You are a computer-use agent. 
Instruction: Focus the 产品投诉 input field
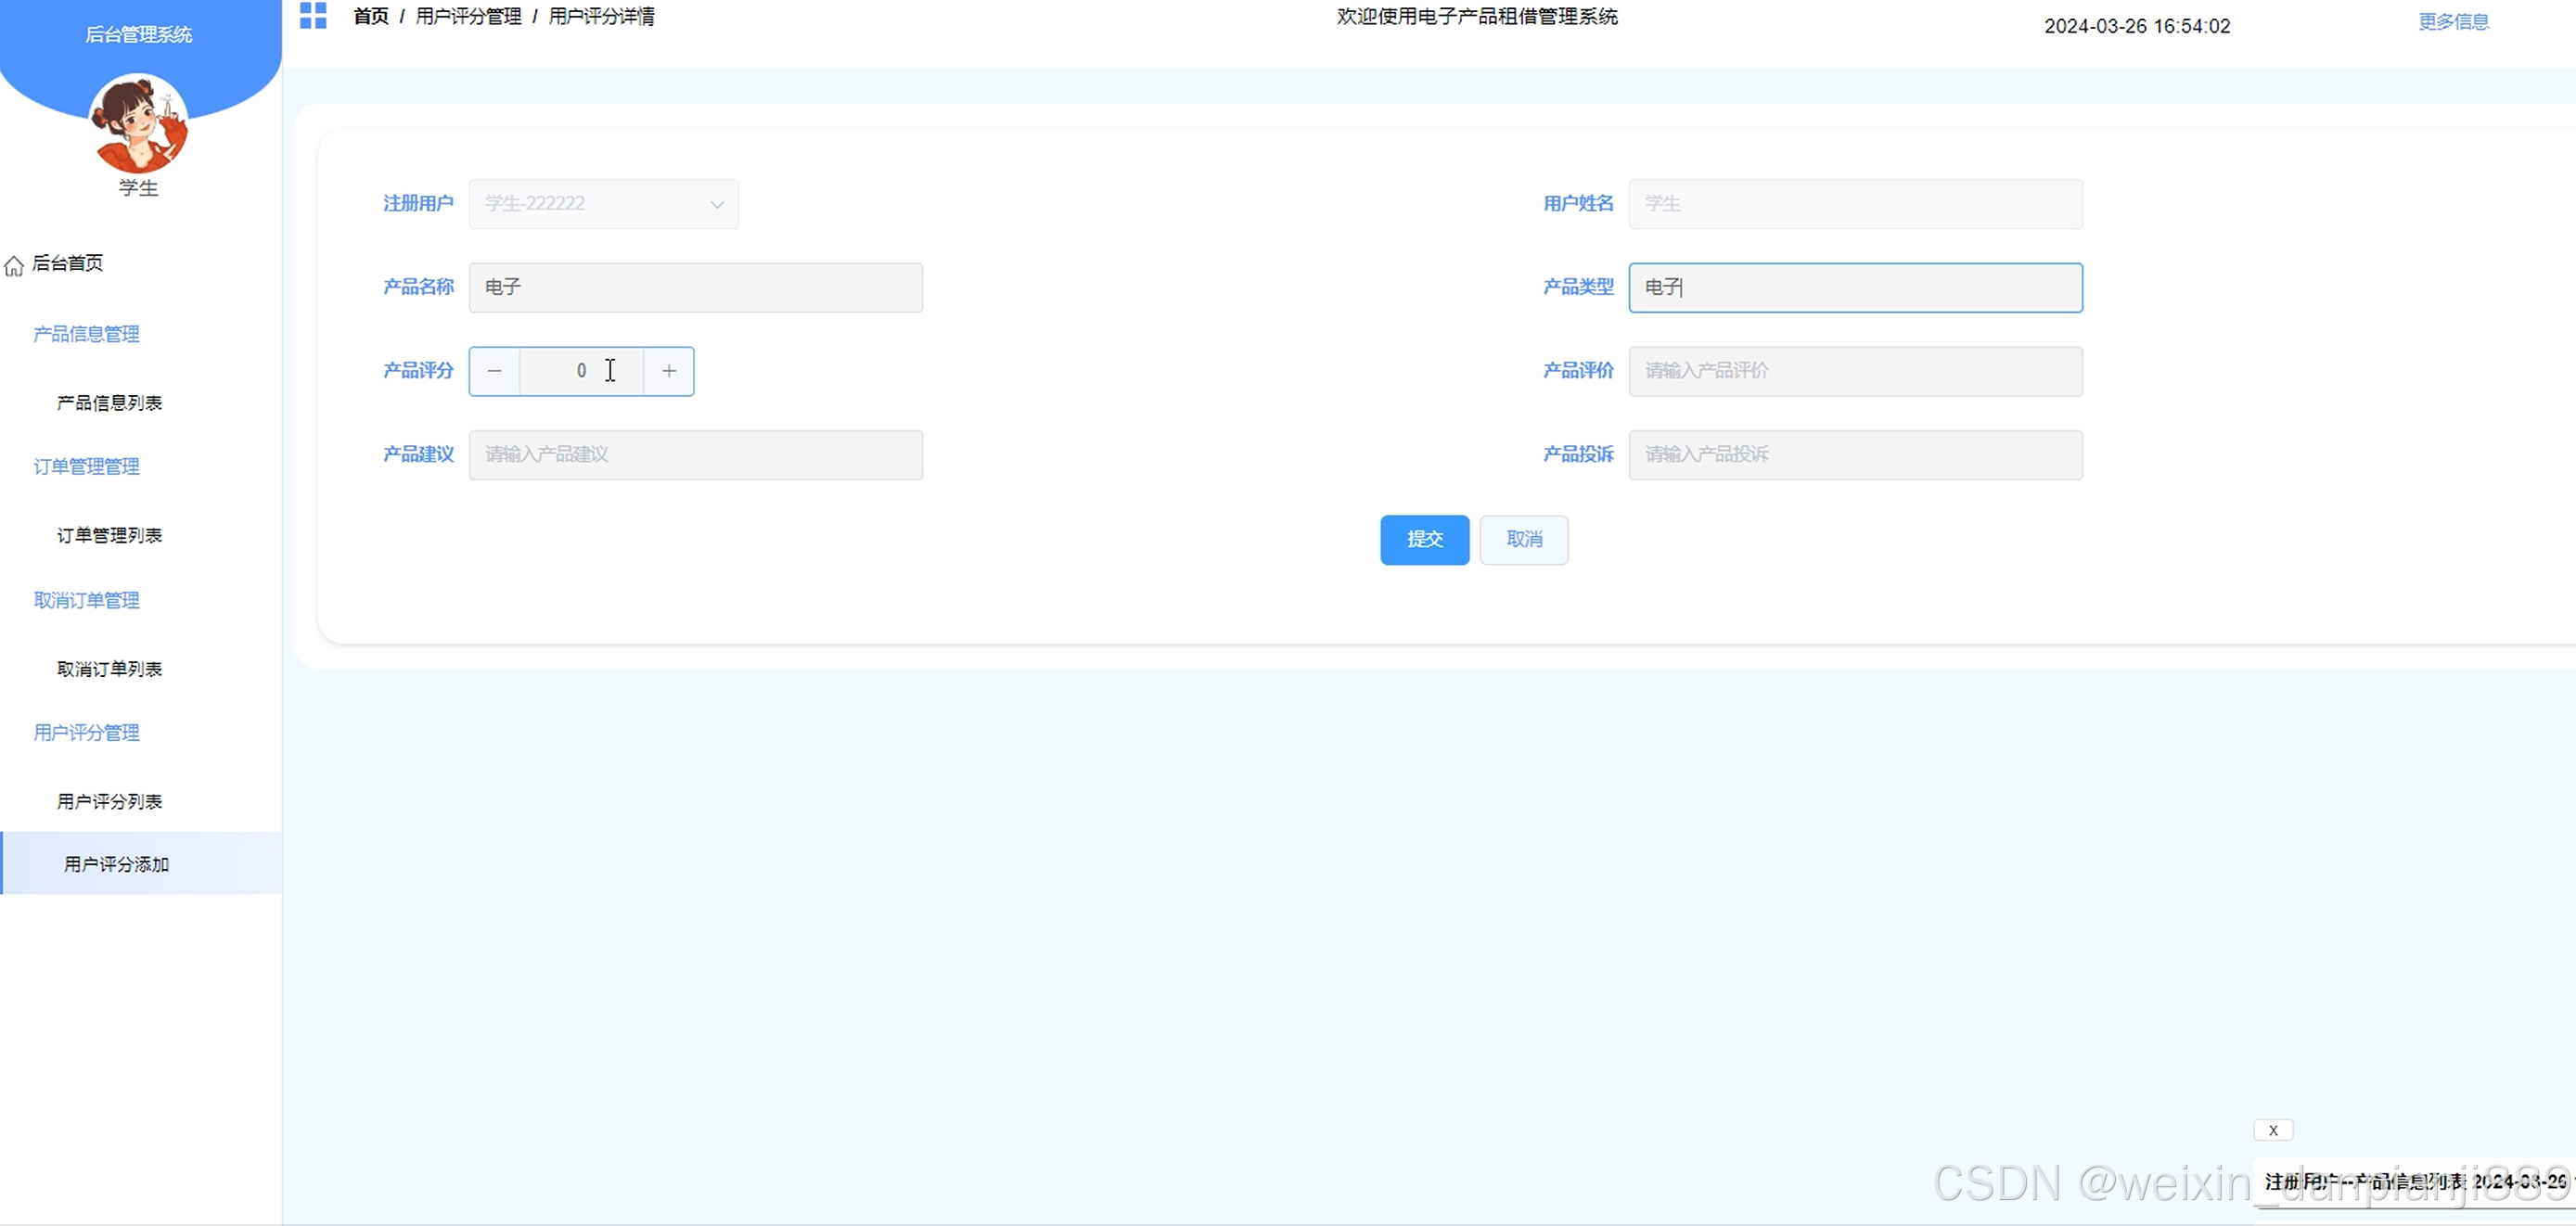tap(1855, 455)
